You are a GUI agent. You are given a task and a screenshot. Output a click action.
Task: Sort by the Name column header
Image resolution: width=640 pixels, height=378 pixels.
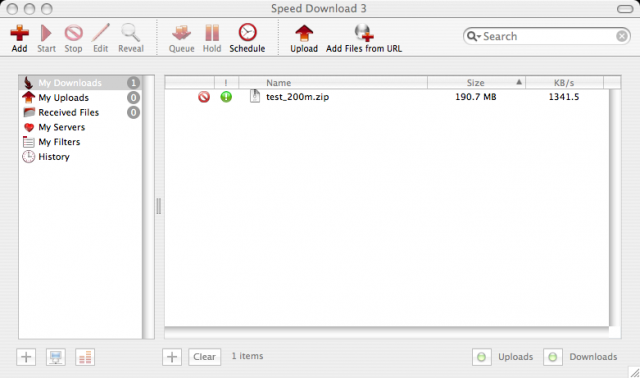(333, 82)
